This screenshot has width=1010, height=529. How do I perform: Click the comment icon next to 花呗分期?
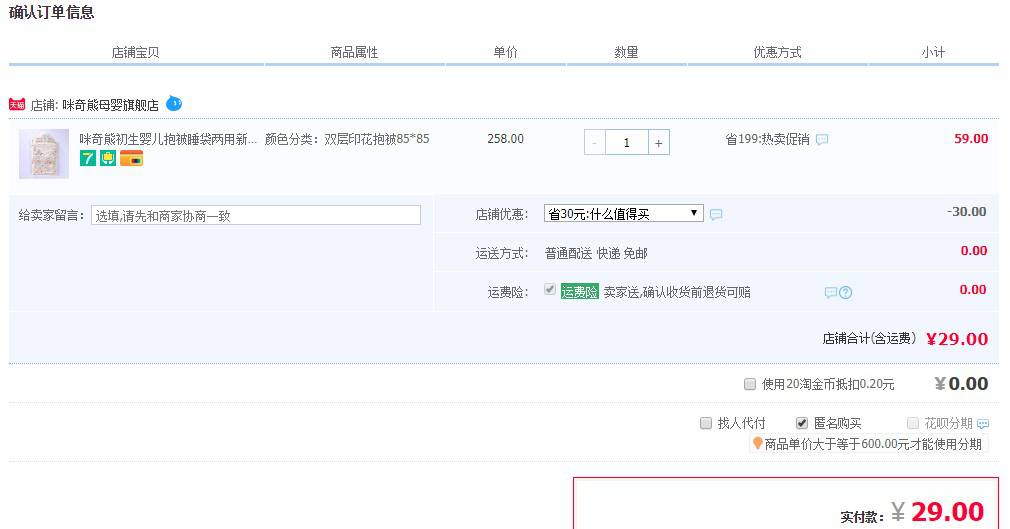983,424
